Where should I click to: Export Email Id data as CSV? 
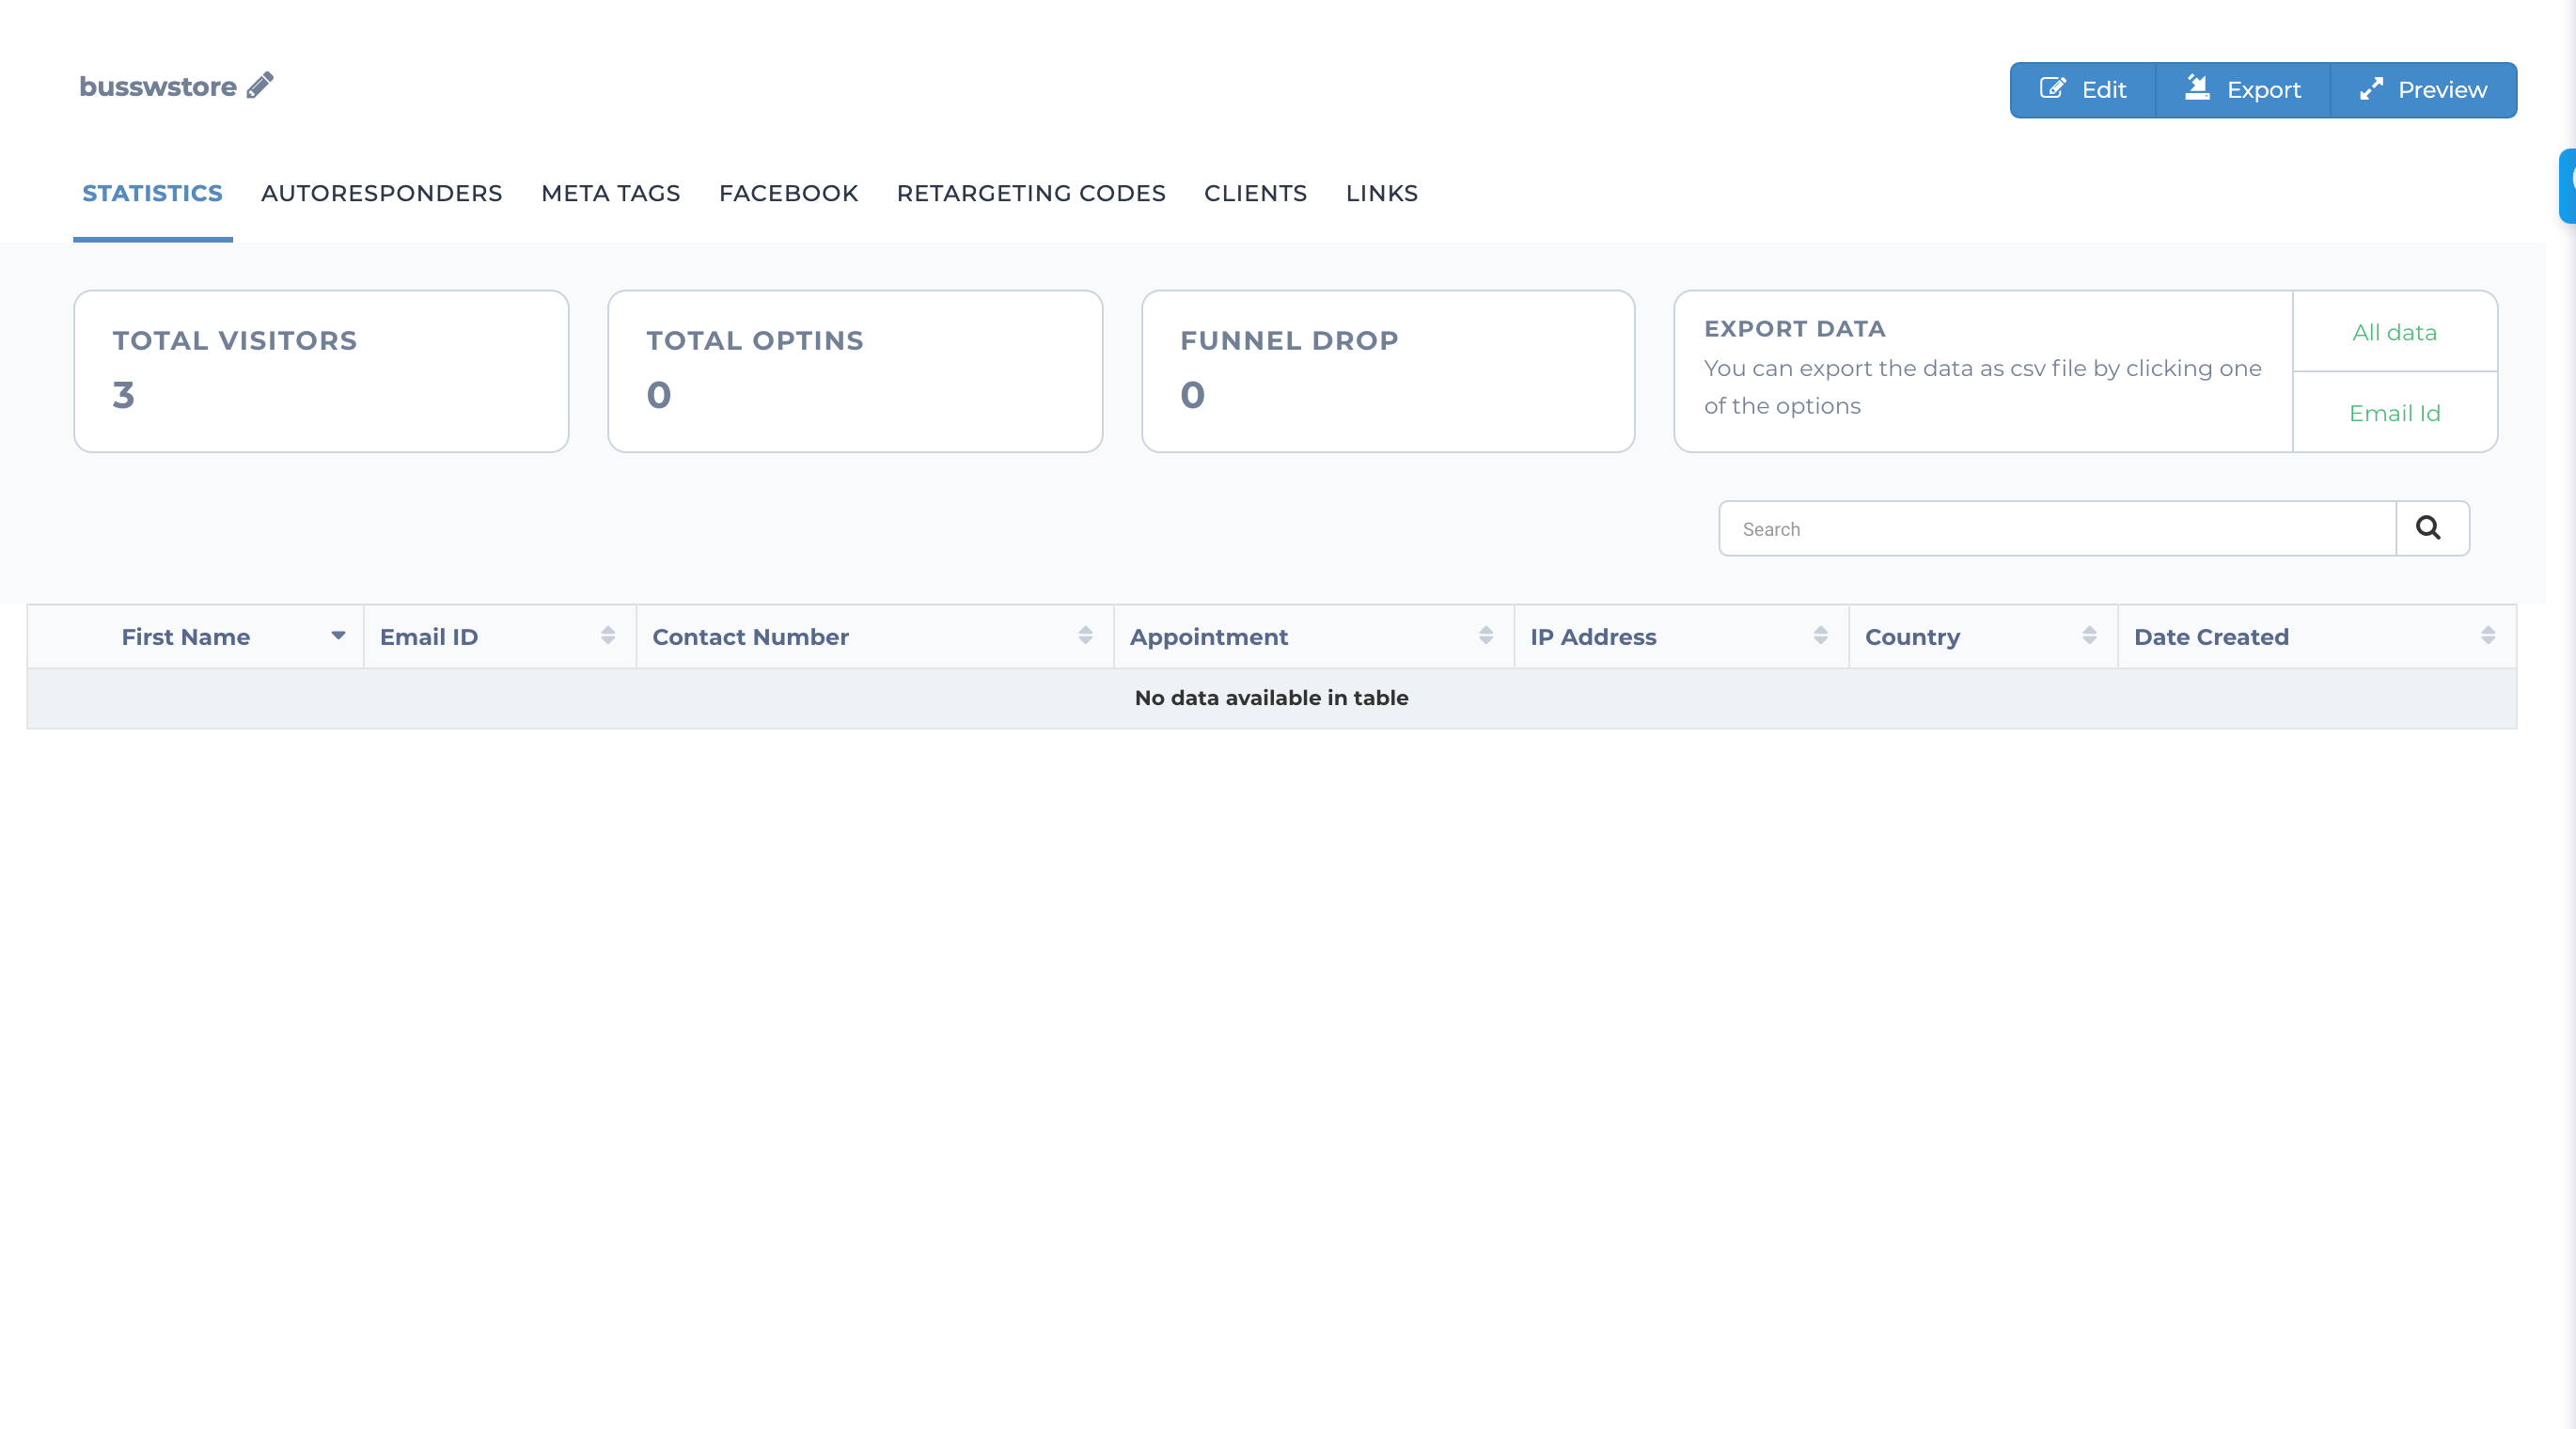click(2394, 413)
